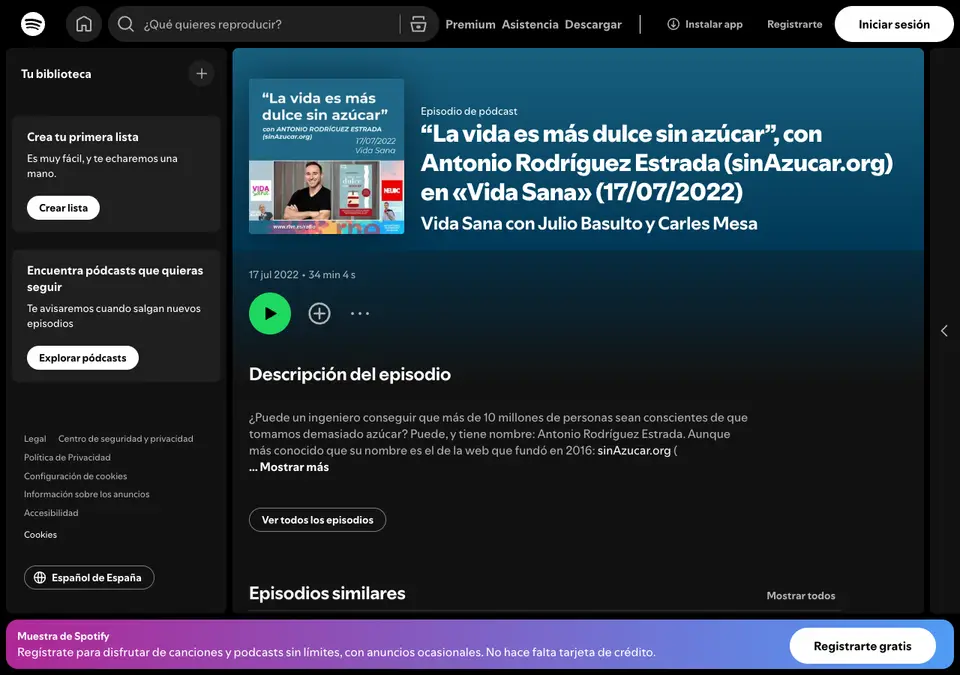Open the Español de España language selector
Viewport: 960px width, 675px height.
pos(89,578)
